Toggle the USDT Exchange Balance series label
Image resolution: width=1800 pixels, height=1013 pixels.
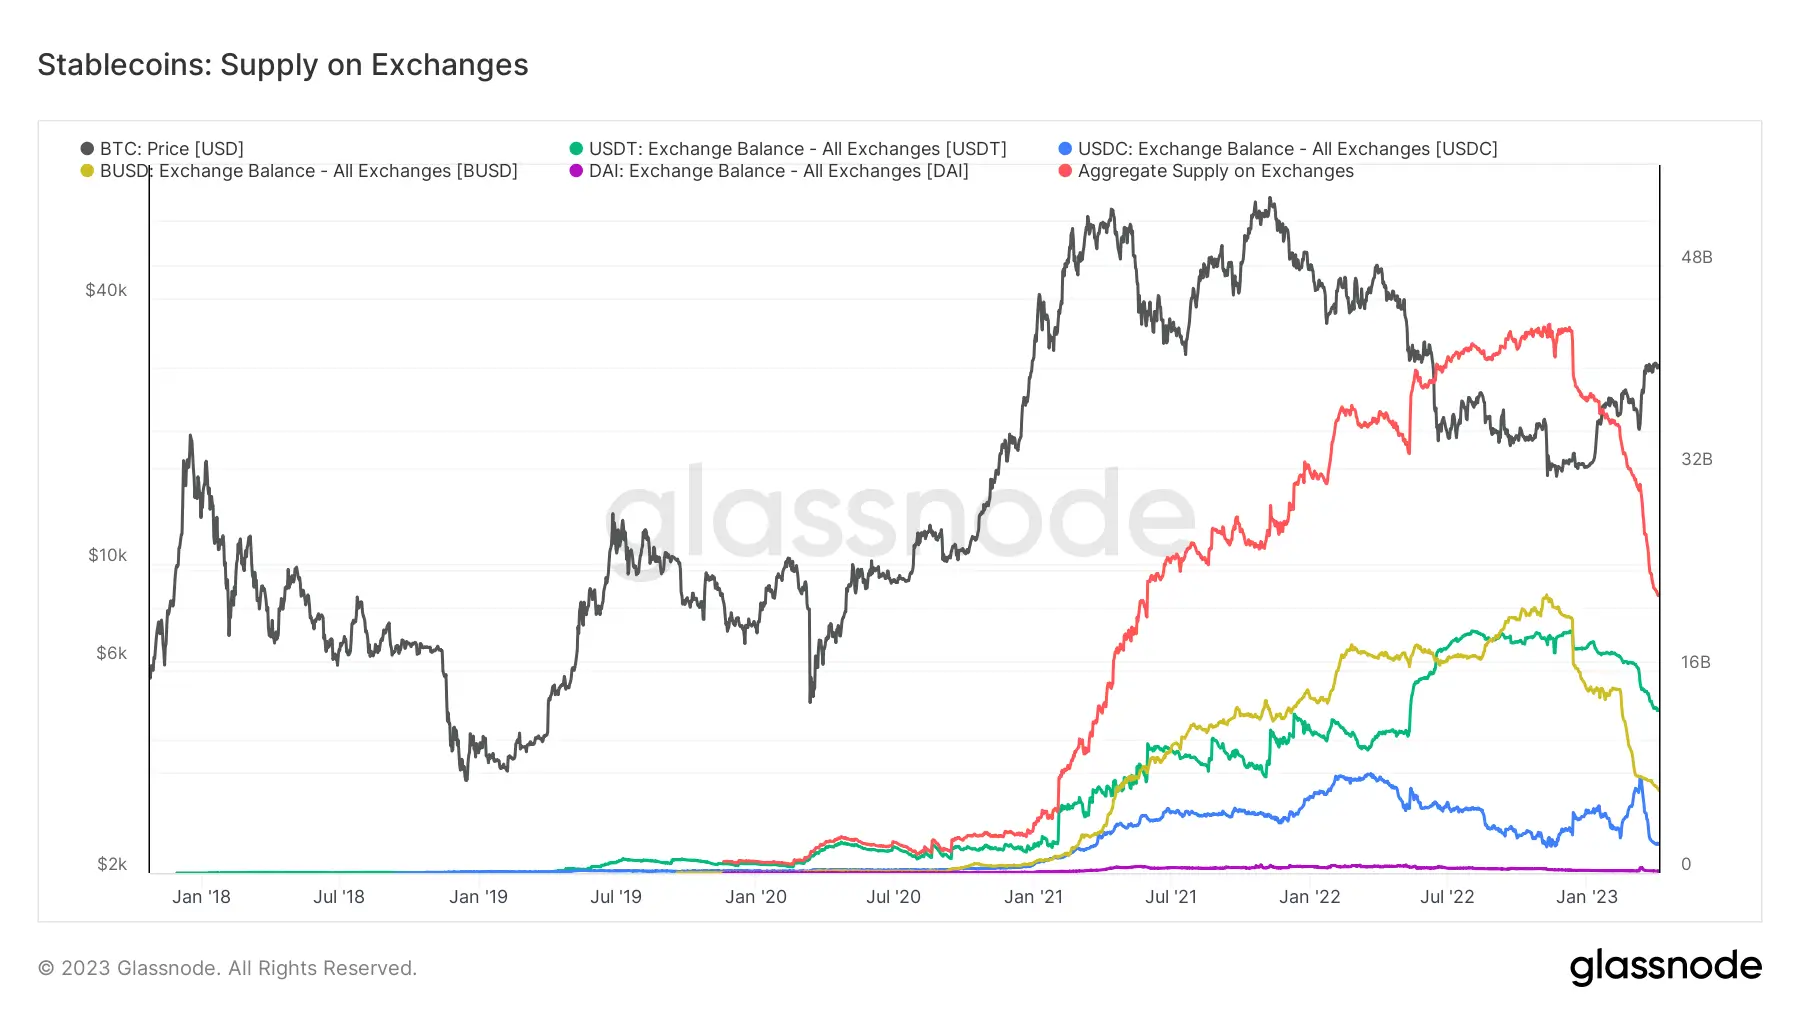click(797, 149)
